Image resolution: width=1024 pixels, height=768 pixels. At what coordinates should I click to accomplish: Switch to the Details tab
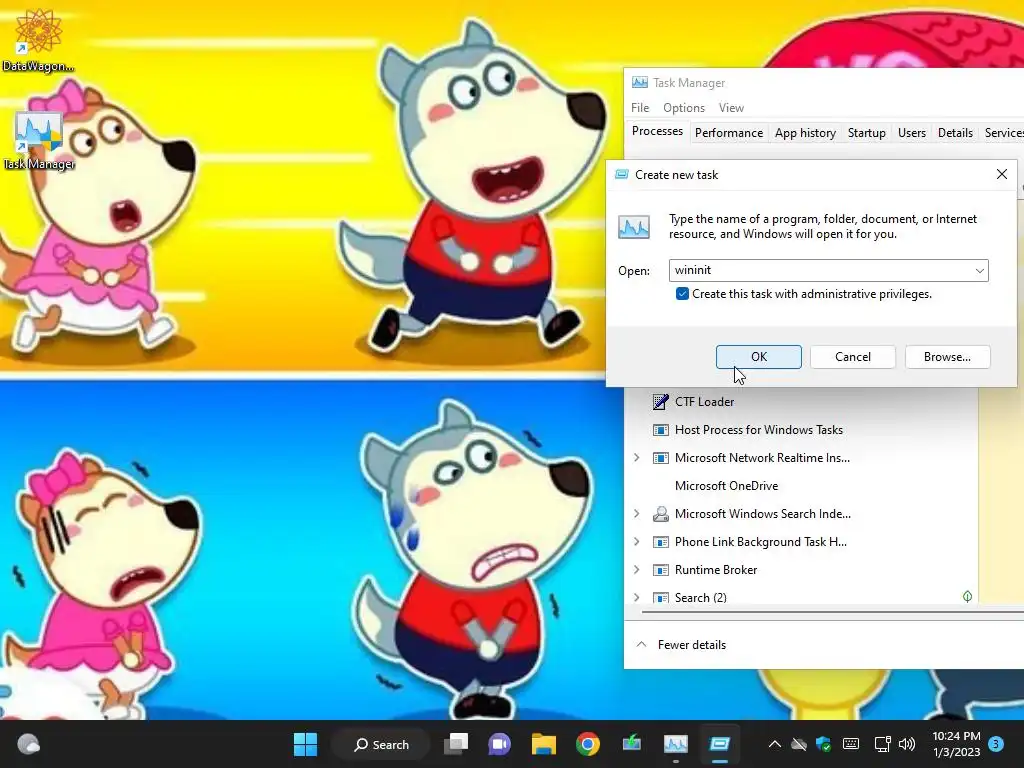955,133
